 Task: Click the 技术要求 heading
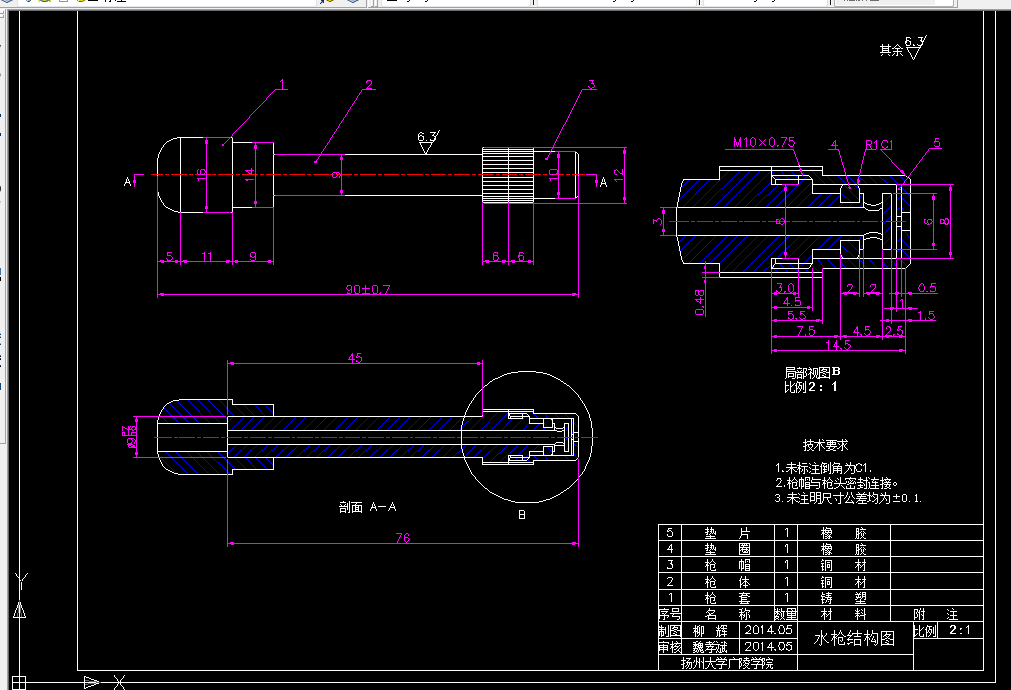(x=825, y=445)
